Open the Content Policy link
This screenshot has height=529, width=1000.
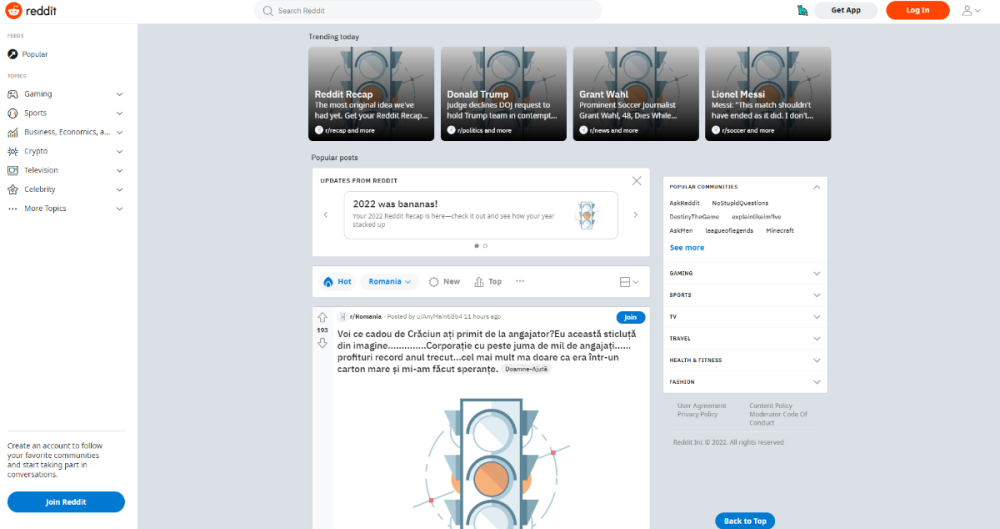click(770, 406)
